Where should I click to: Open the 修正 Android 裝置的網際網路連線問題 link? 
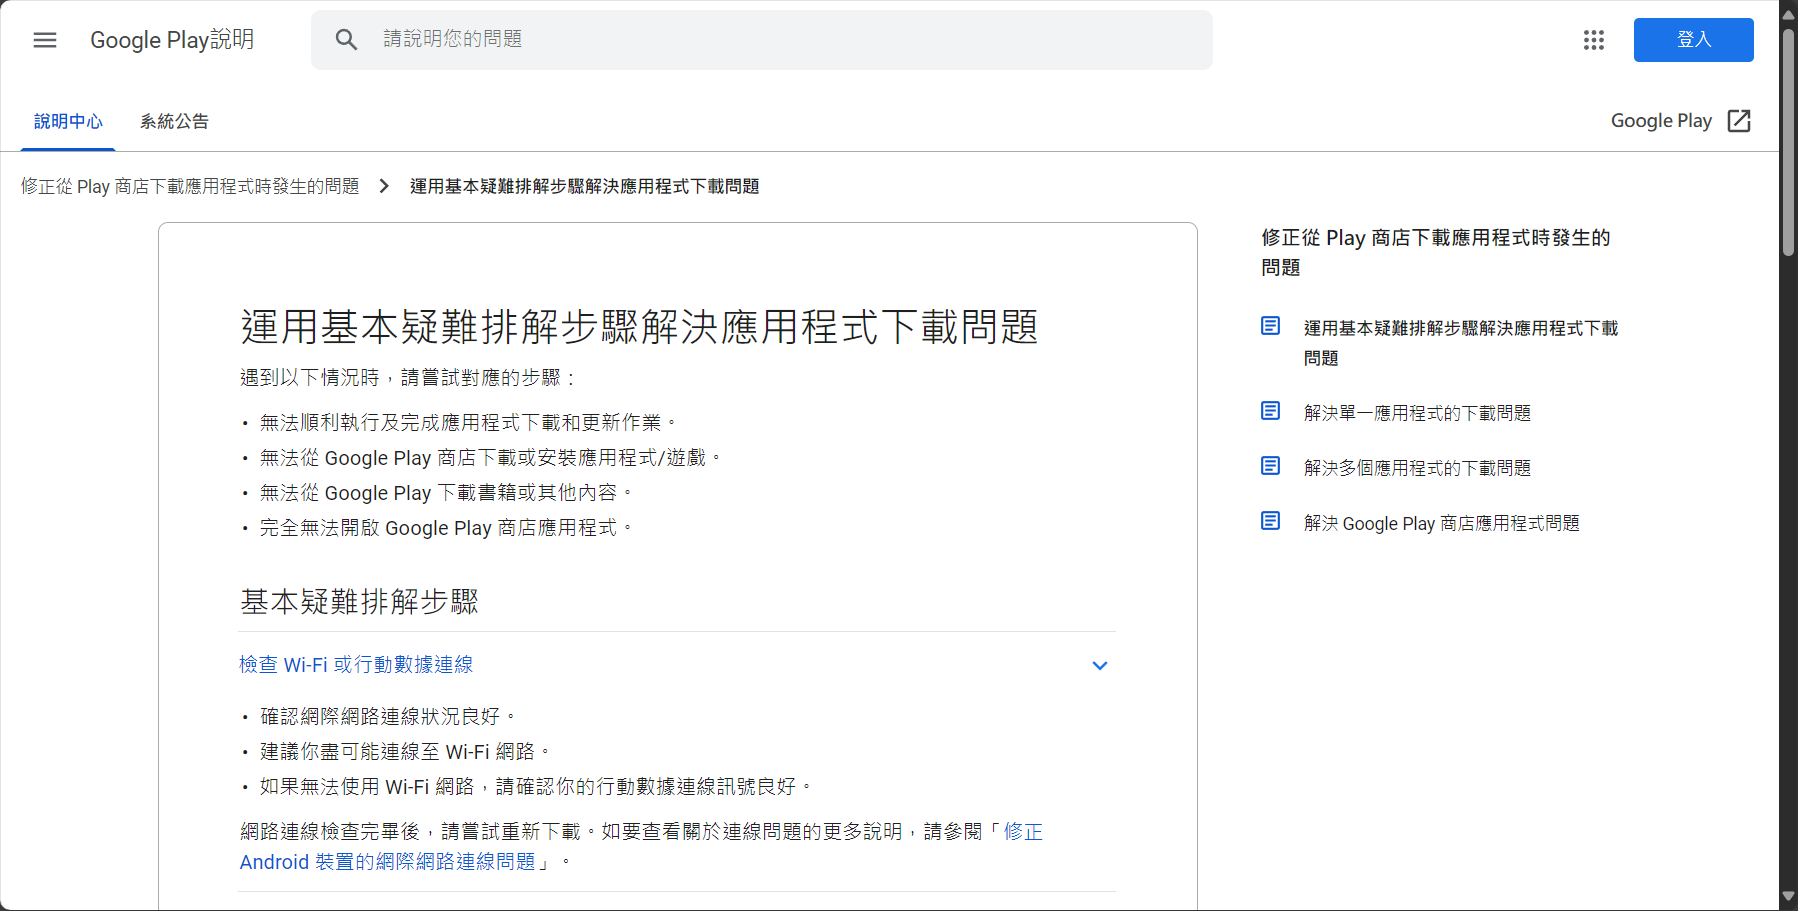[641, 846]
